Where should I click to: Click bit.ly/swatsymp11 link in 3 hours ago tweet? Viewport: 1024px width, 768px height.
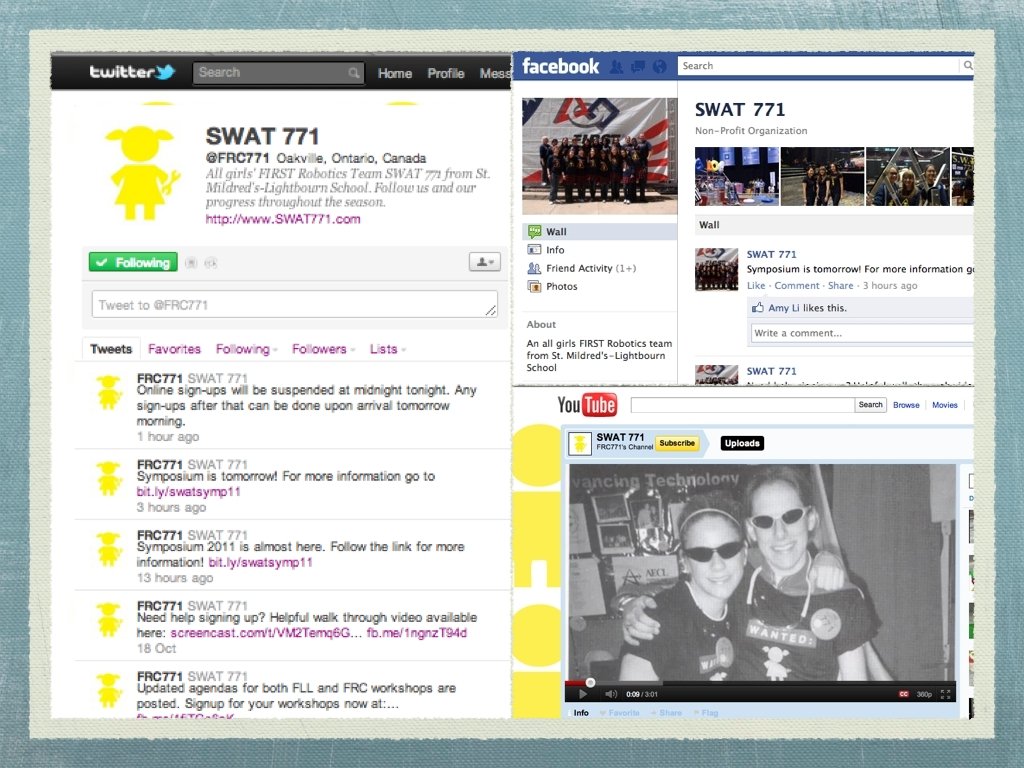point(188,492)
